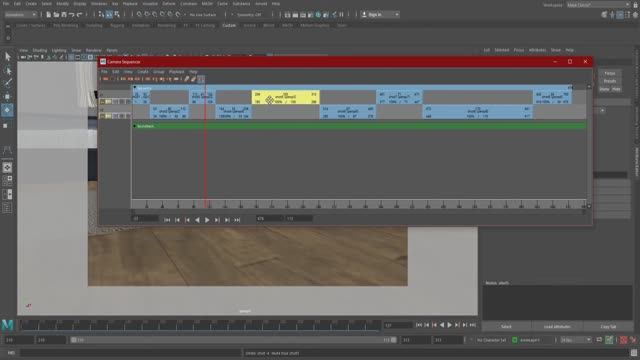
Task: Open viewport Shading menu
Action: tap(40, 50)
